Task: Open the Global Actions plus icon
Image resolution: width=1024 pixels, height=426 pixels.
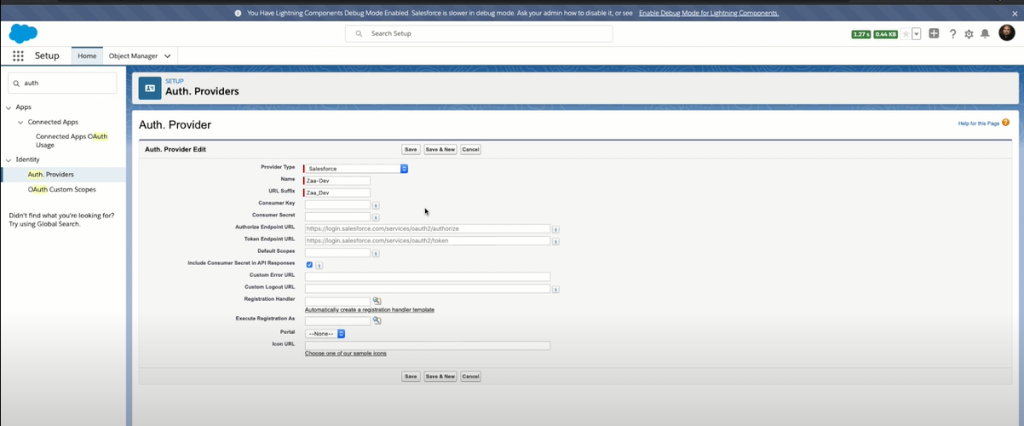Action: [x=933, y=34]
